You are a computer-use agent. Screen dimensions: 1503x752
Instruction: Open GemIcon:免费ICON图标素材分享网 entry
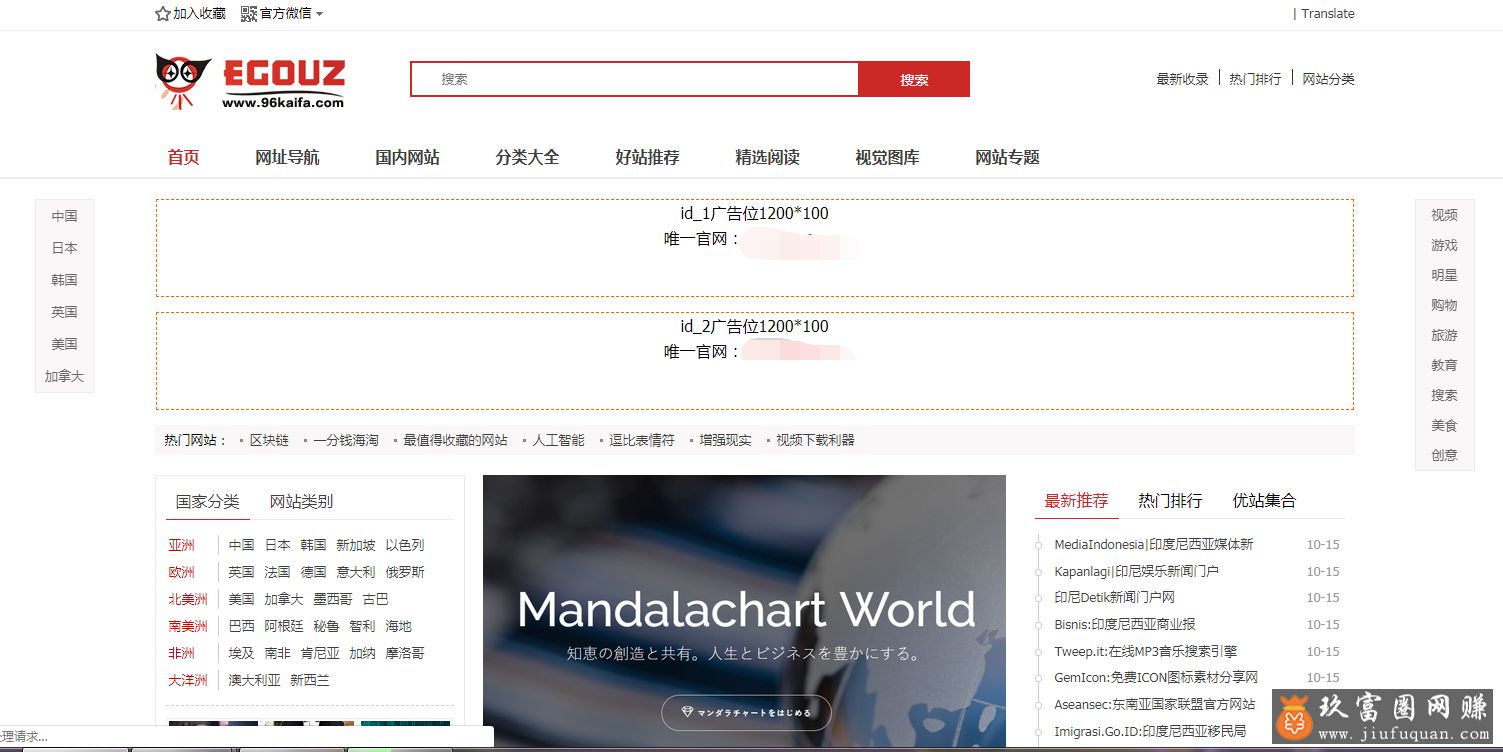1156,677
